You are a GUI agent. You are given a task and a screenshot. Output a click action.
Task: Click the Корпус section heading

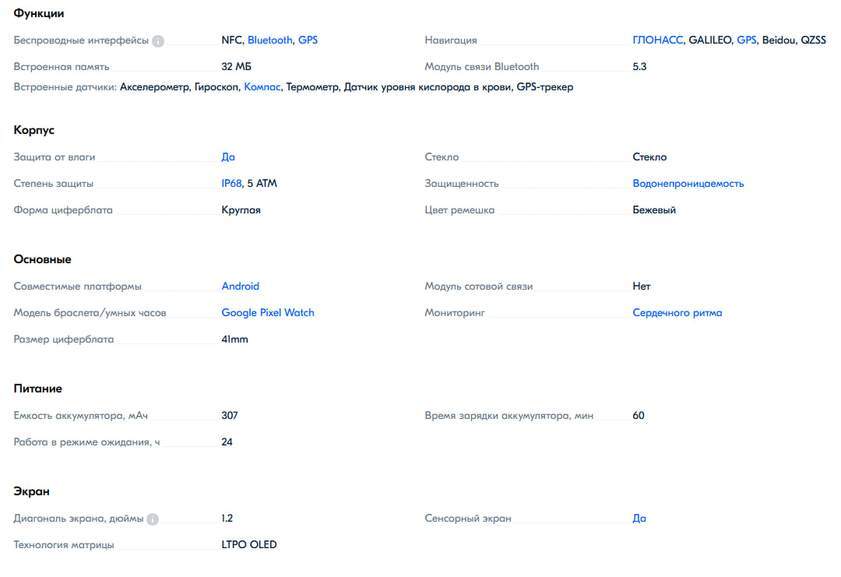pyautogui.click(x=34, y=130)
